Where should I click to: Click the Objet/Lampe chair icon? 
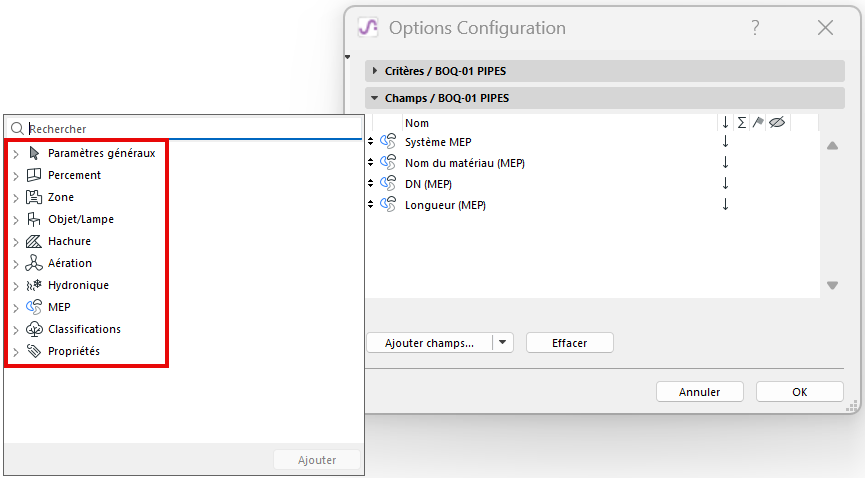pyautogui.click(x=34, y=219)
